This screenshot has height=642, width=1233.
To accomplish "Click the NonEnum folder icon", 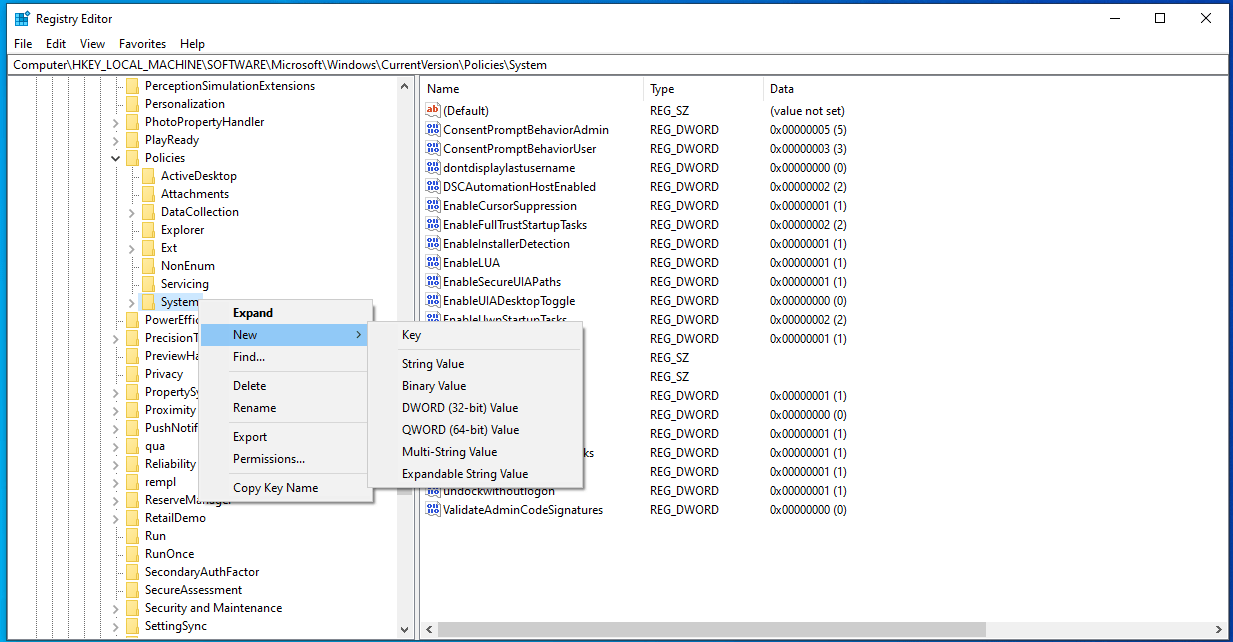I will click(x=148, y=265).
